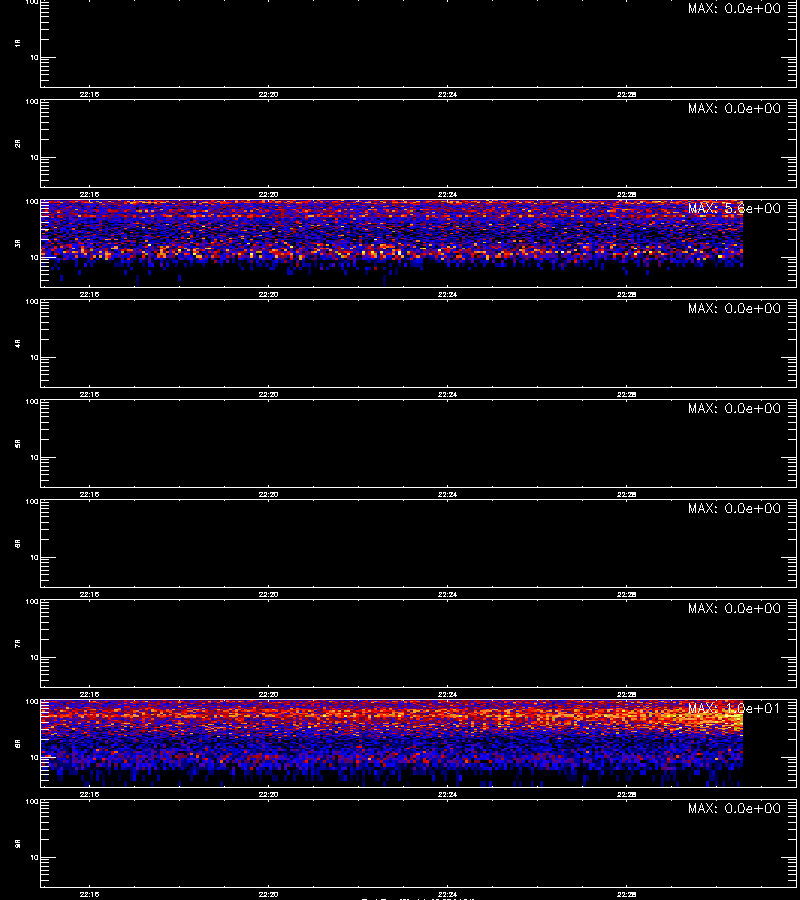Viewport: 800px width, 900px height.
Task: Click the 22:16 tick label under panel 2R
Action: pos(89,195)
